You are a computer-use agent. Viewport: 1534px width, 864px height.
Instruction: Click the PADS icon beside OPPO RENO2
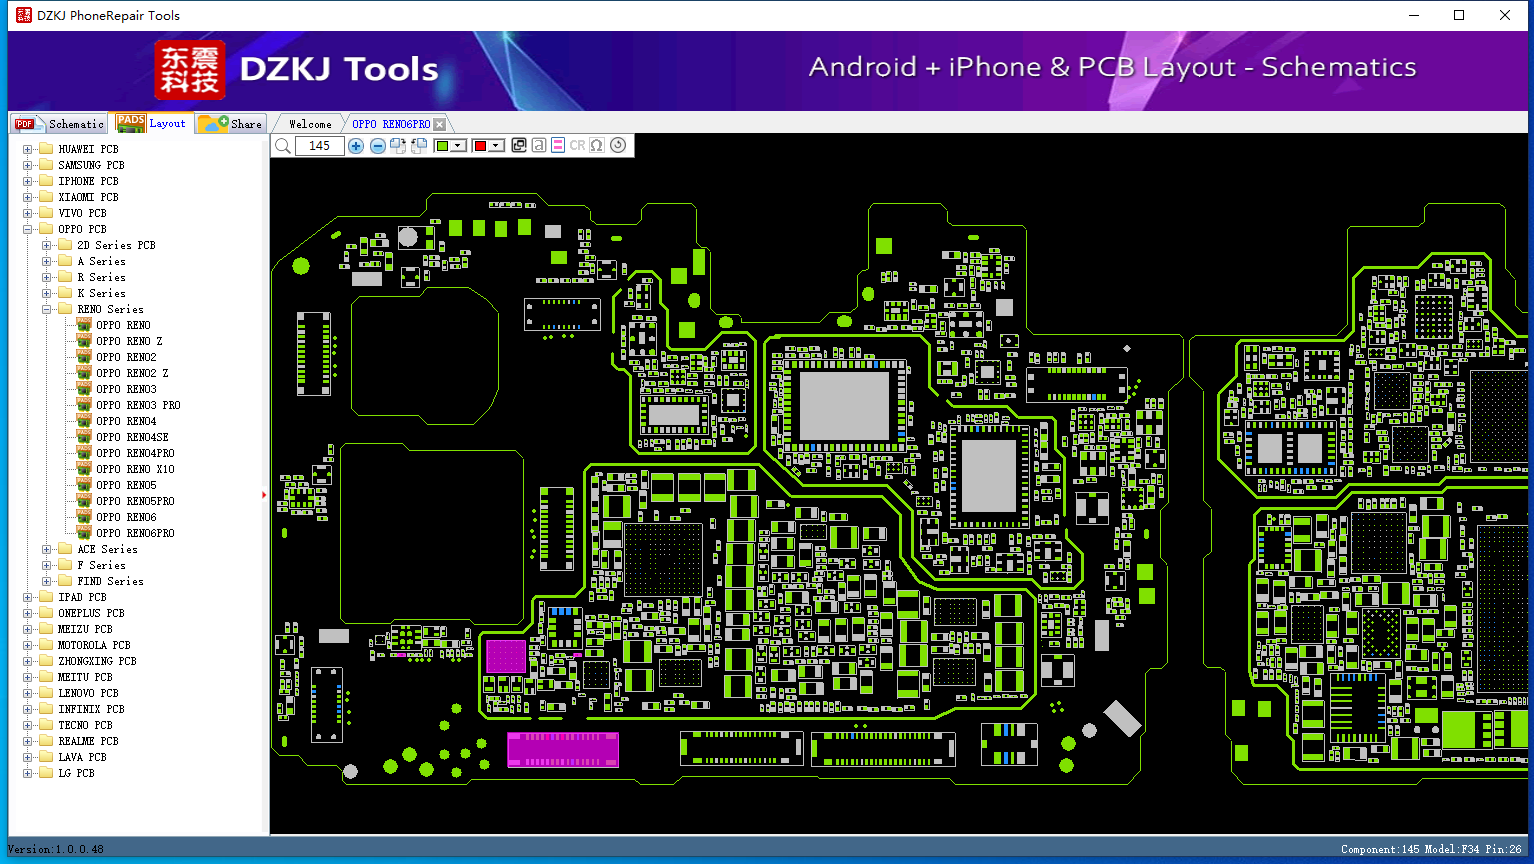84,357
